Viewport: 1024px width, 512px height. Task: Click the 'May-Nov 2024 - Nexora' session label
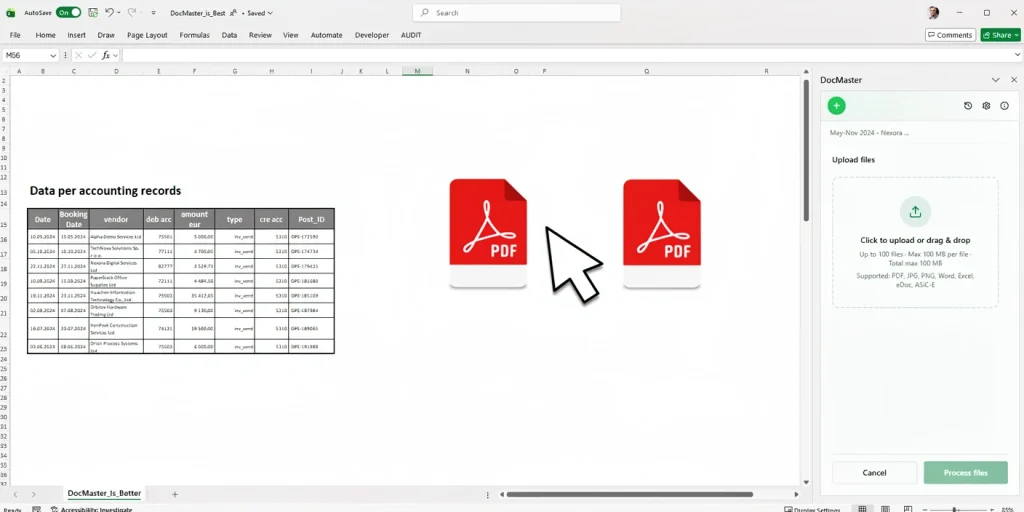pos(869,133)
